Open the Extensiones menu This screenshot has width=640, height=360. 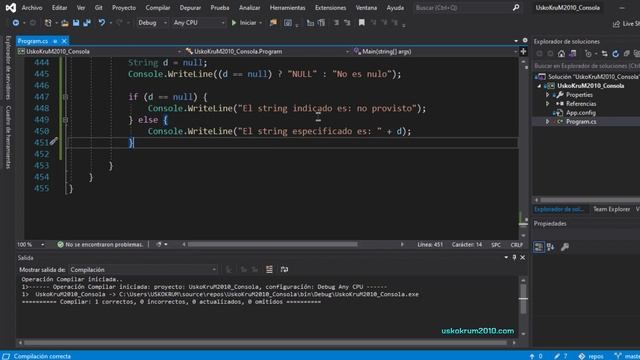point(330,8)
